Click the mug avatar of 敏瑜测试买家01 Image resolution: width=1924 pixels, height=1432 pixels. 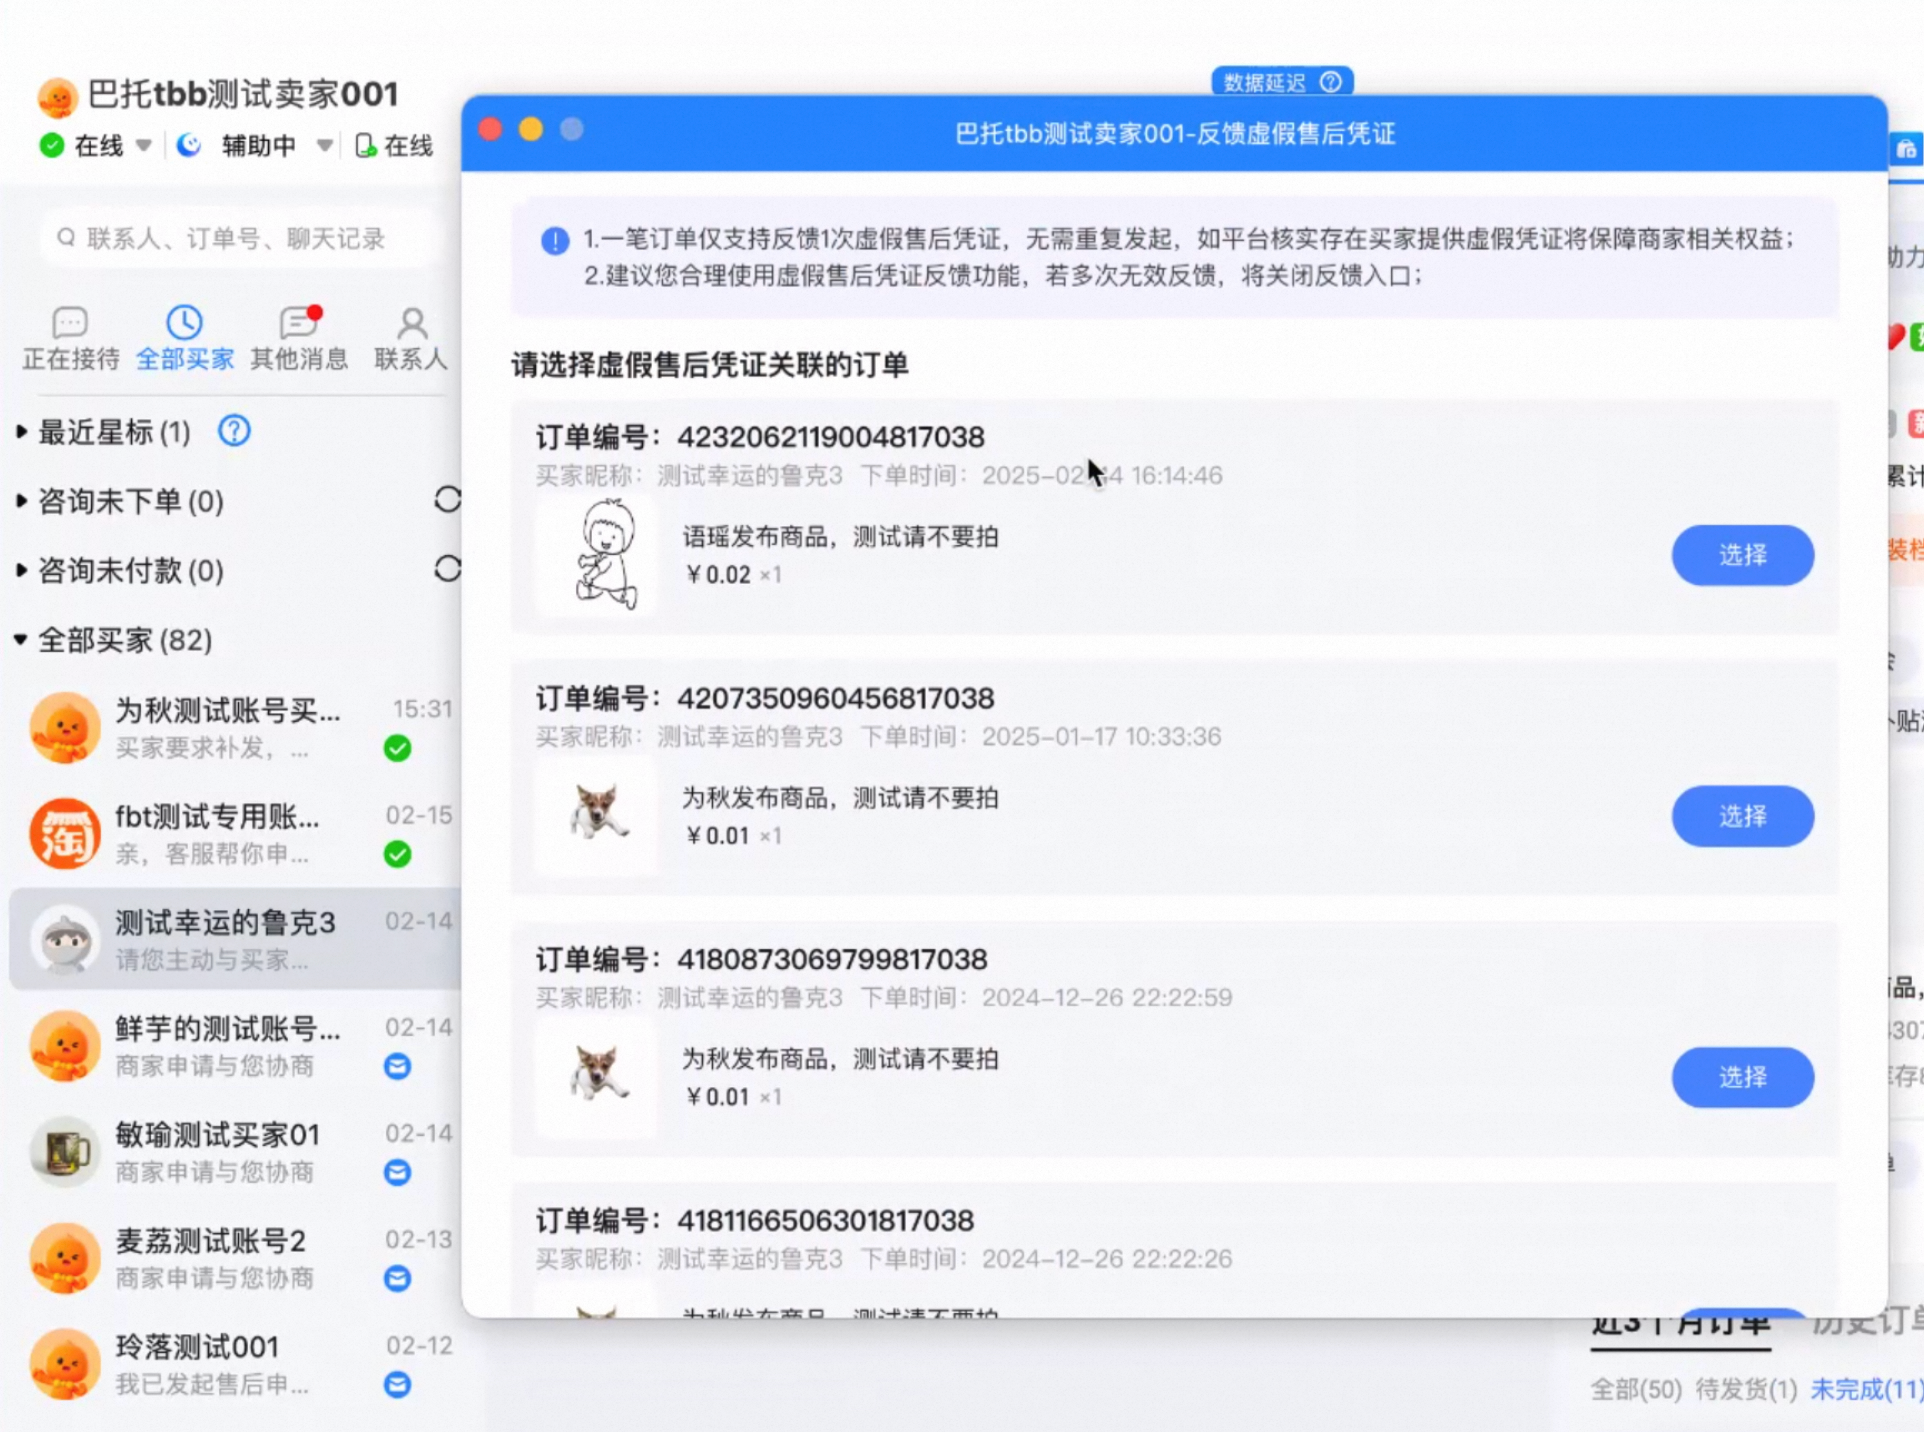[x=65, y=1151]
